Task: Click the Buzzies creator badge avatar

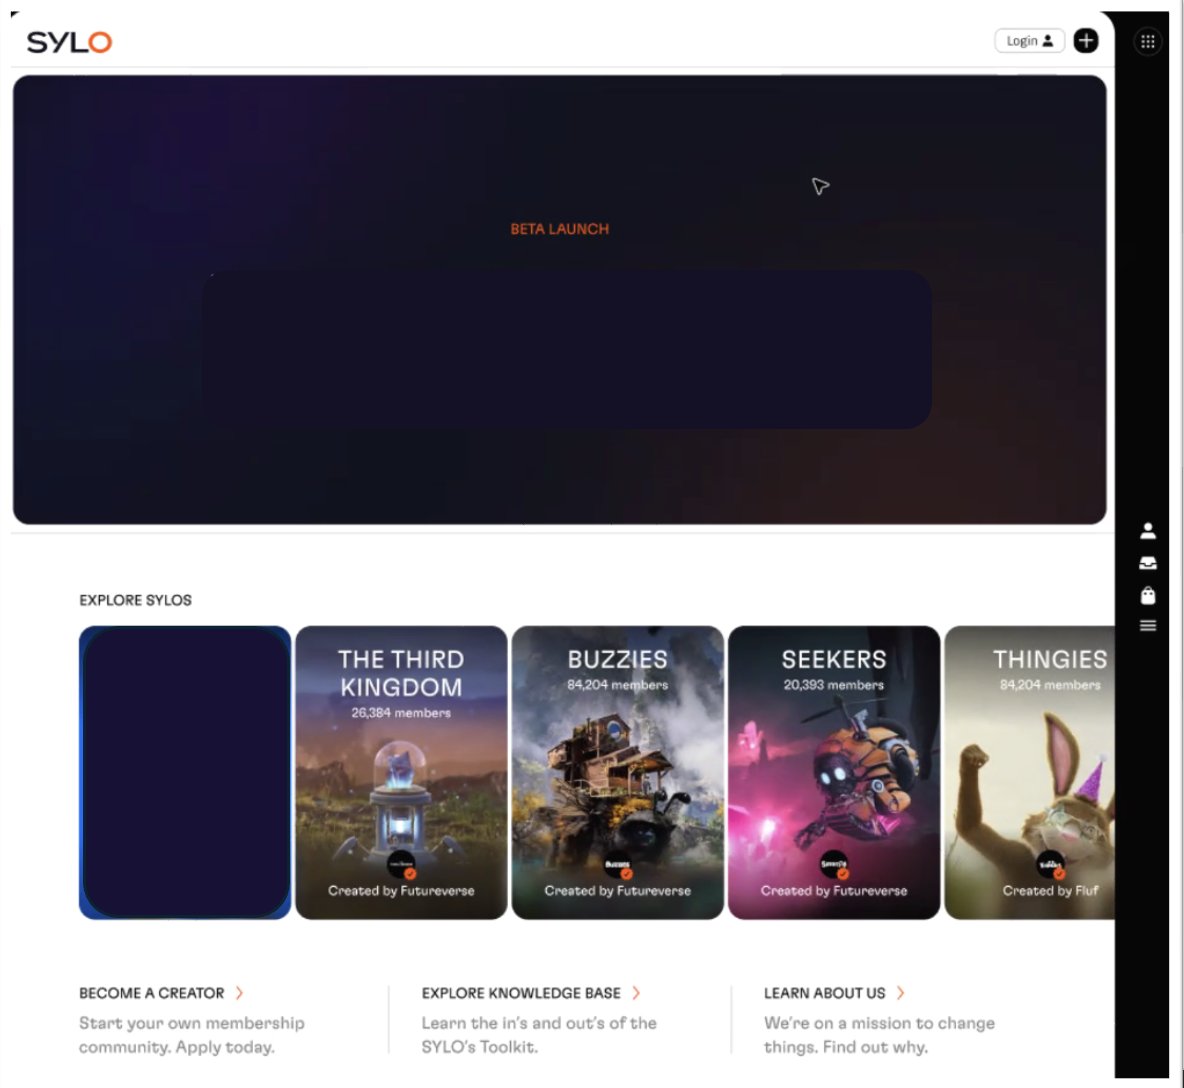Action: tap(618, 865)
